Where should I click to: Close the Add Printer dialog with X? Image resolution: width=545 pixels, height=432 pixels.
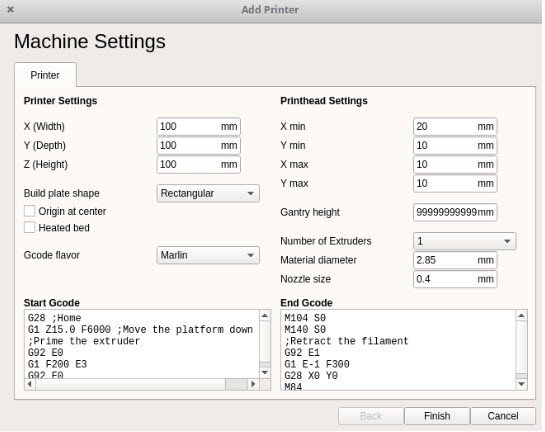click(x=10, y=9)
